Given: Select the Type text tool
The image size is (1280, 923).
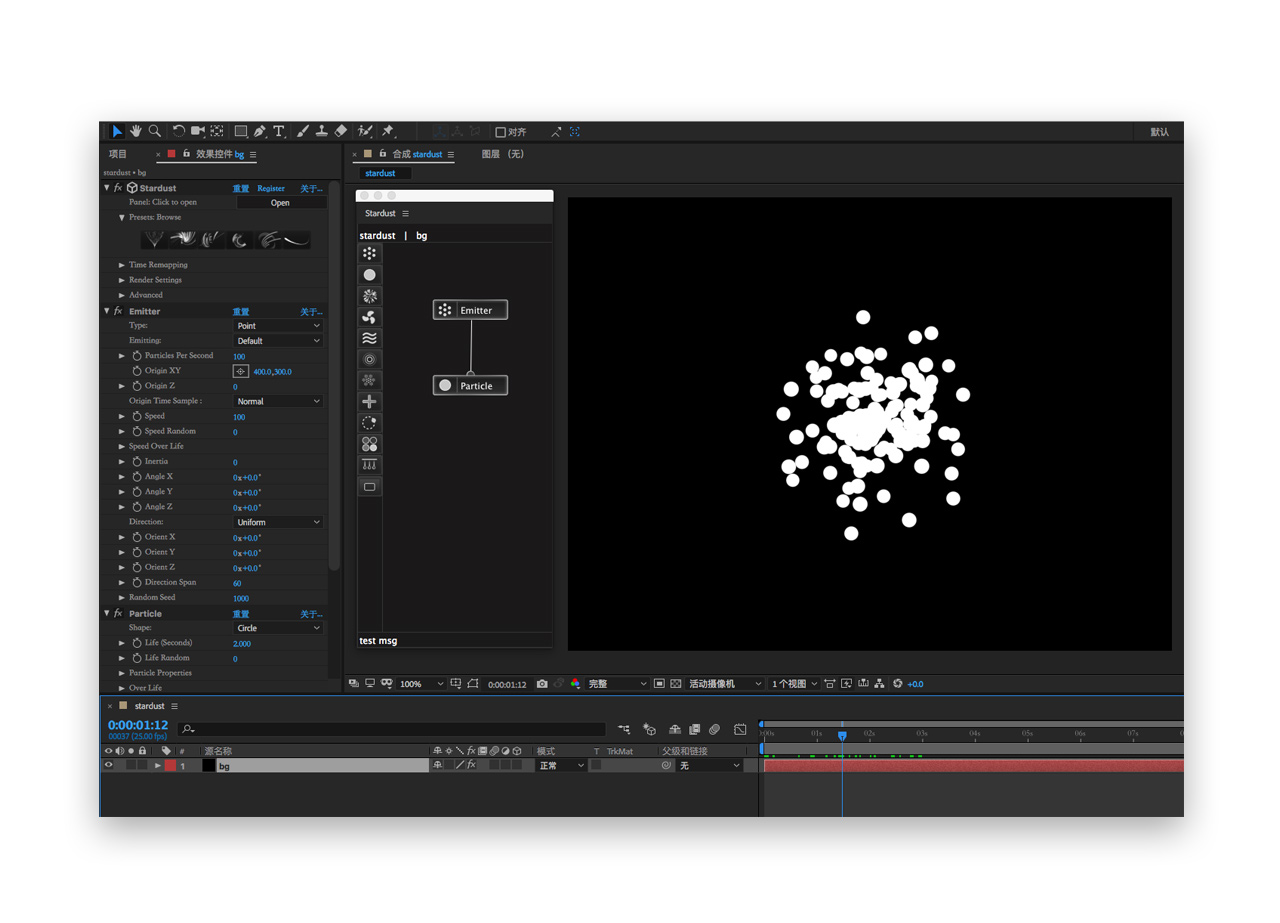Looking at the screenshot, I should (279, 131).
